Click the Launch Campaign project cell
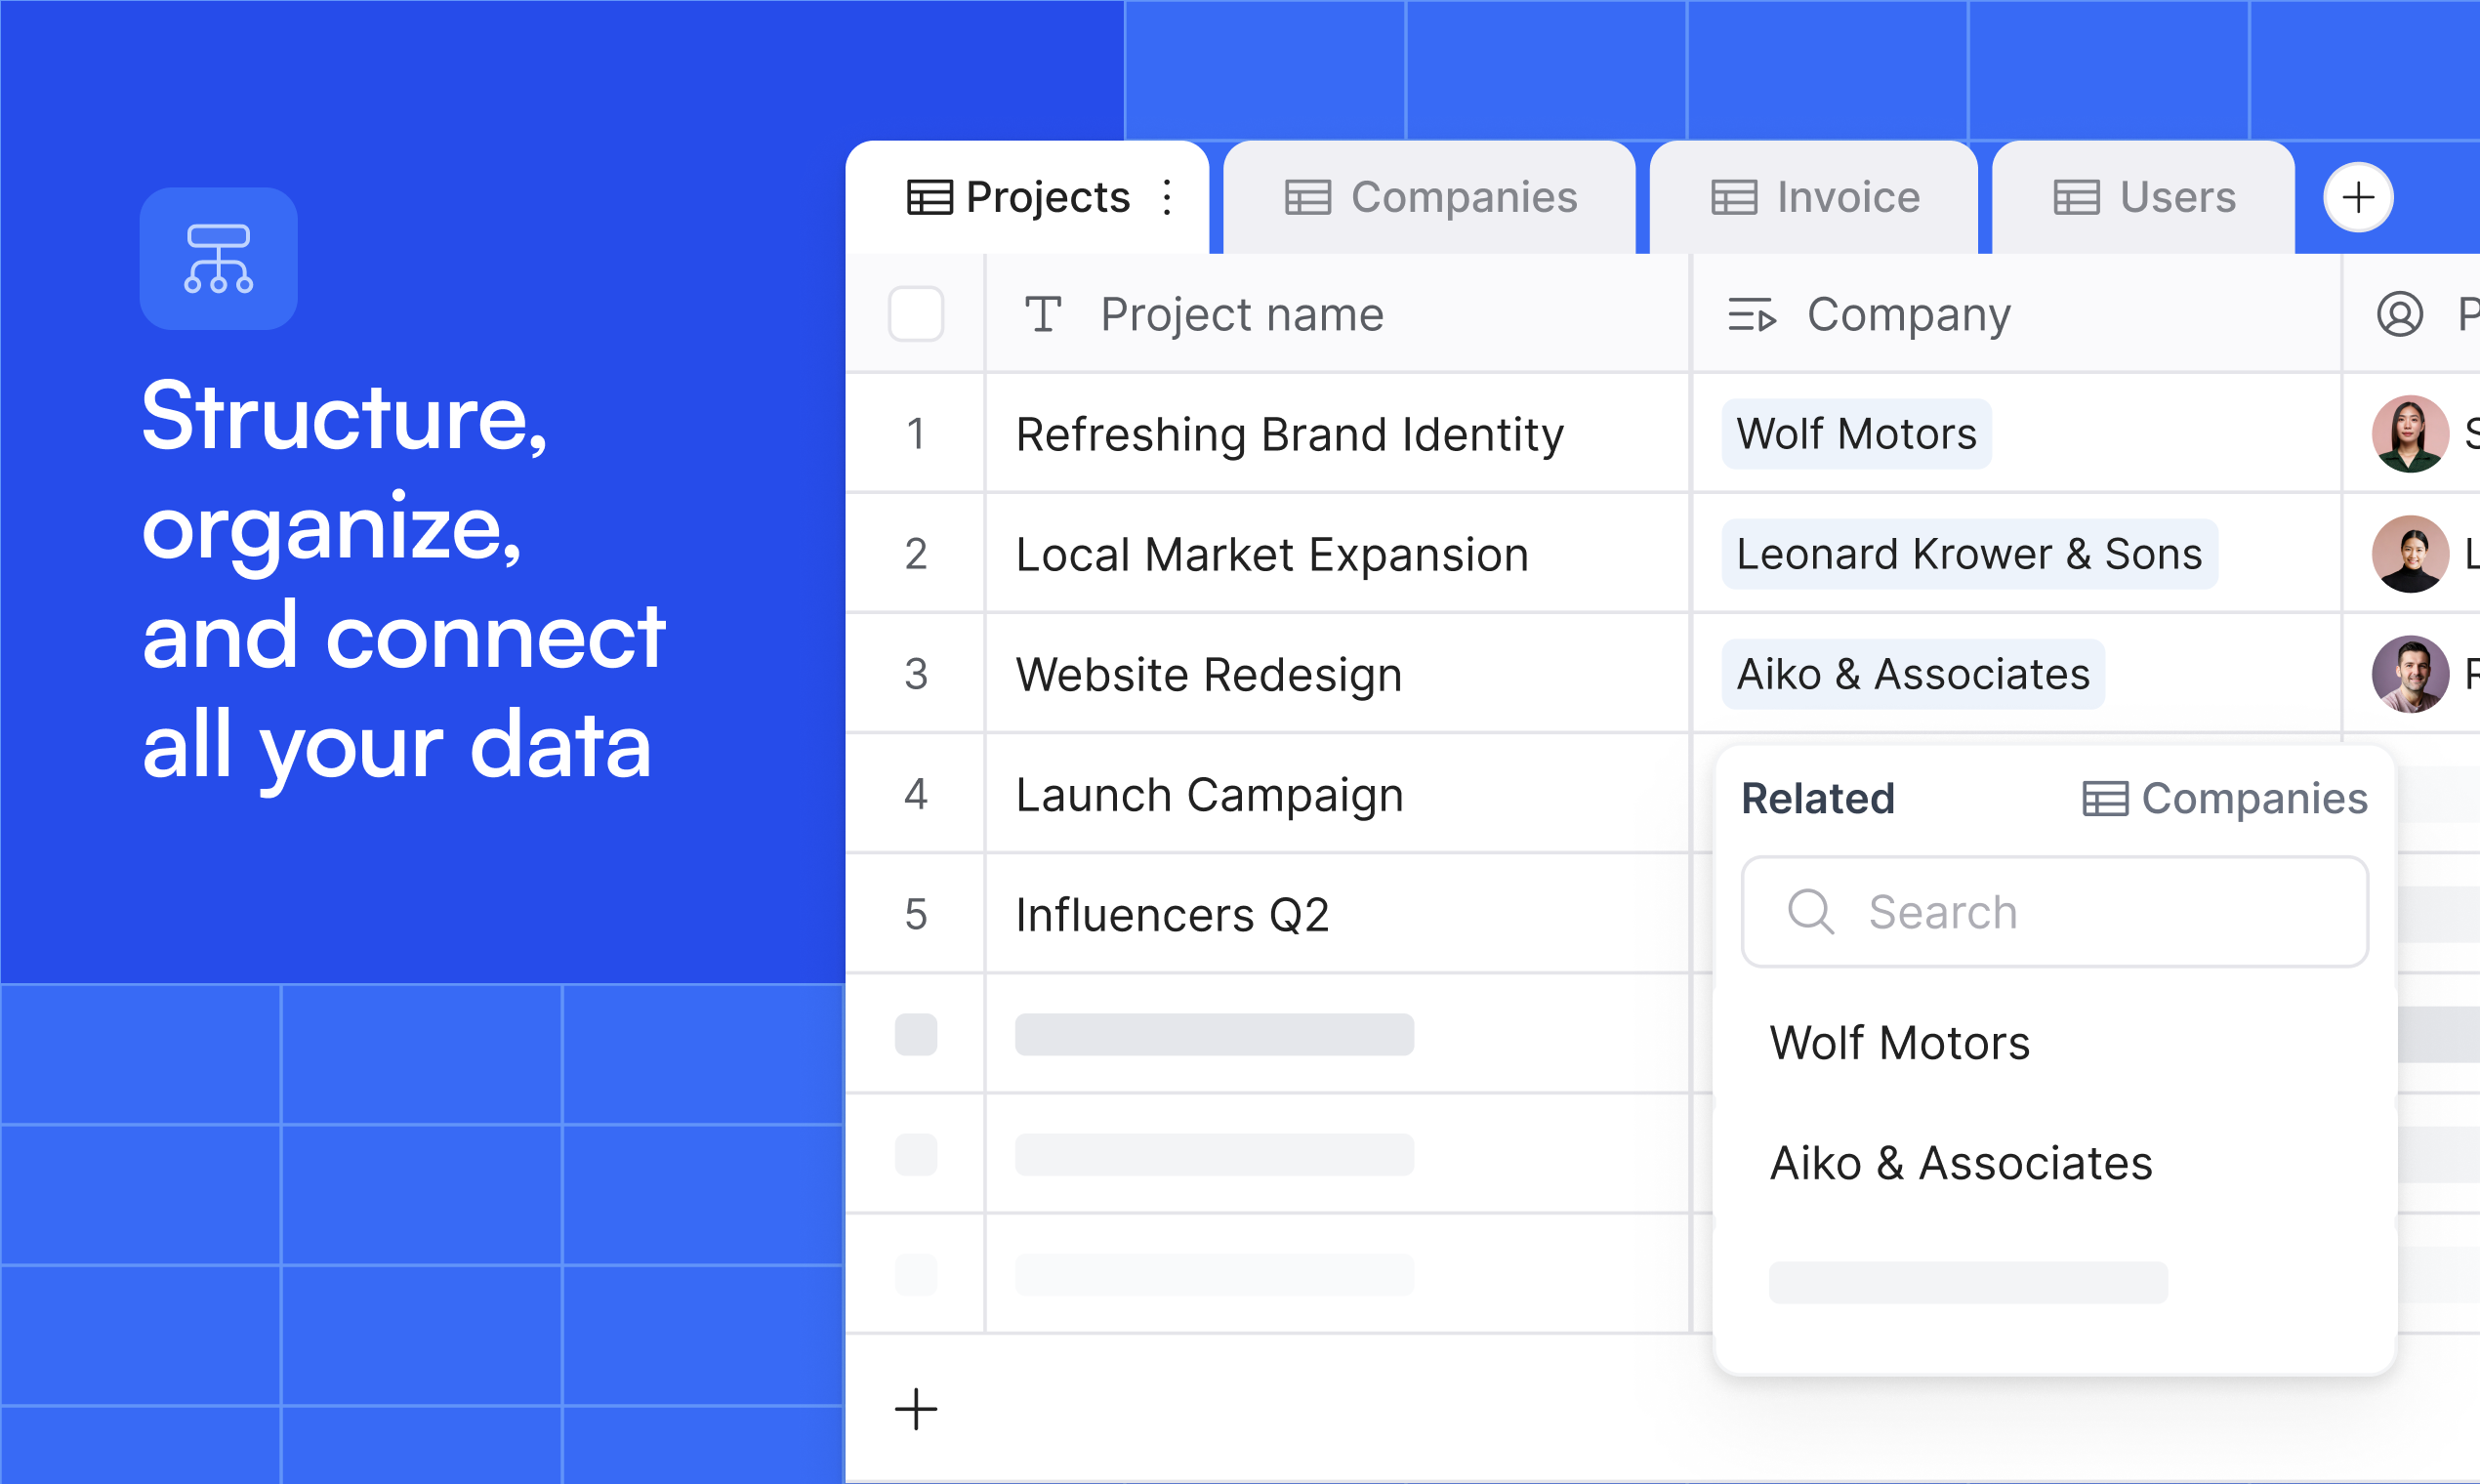 point(1209,795)
